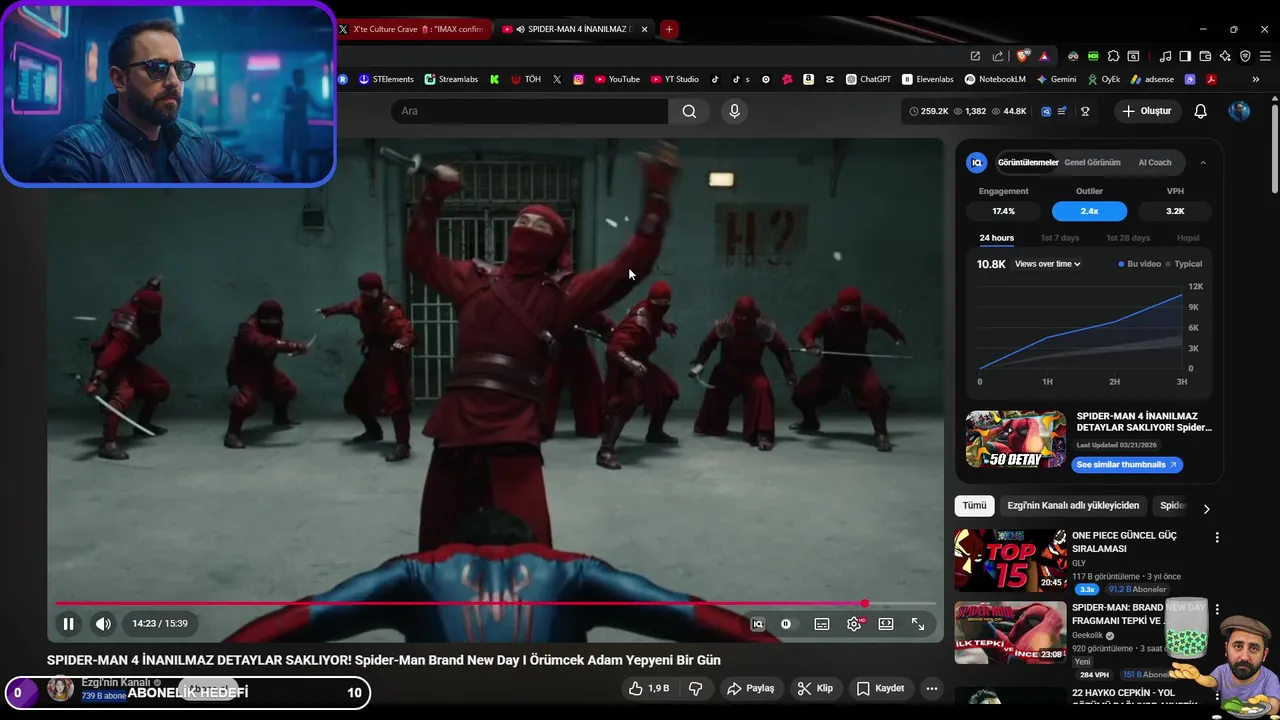Toggle subtitles/captions button

822,624
